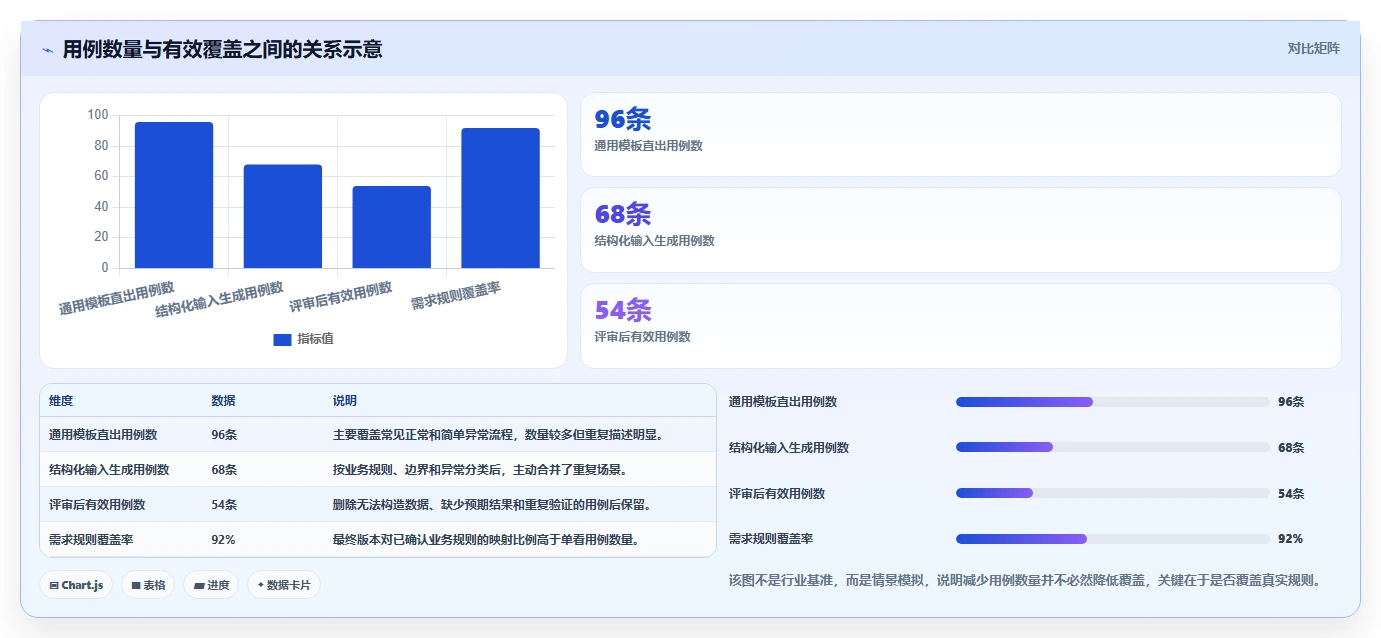The image size is (1381, 638).
Task: Click the 68条 value in table
Action: pyautogui.click(x=224, y=470)
